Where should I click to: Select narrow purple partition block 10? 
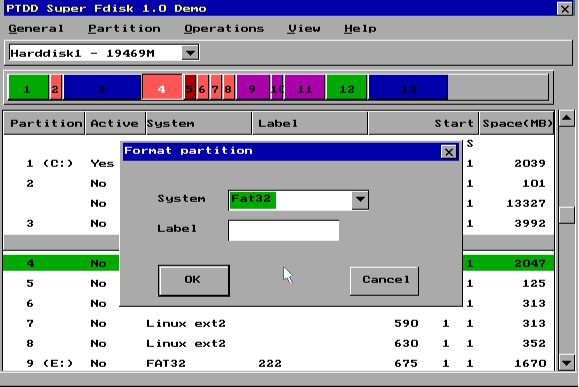(277, 87)
